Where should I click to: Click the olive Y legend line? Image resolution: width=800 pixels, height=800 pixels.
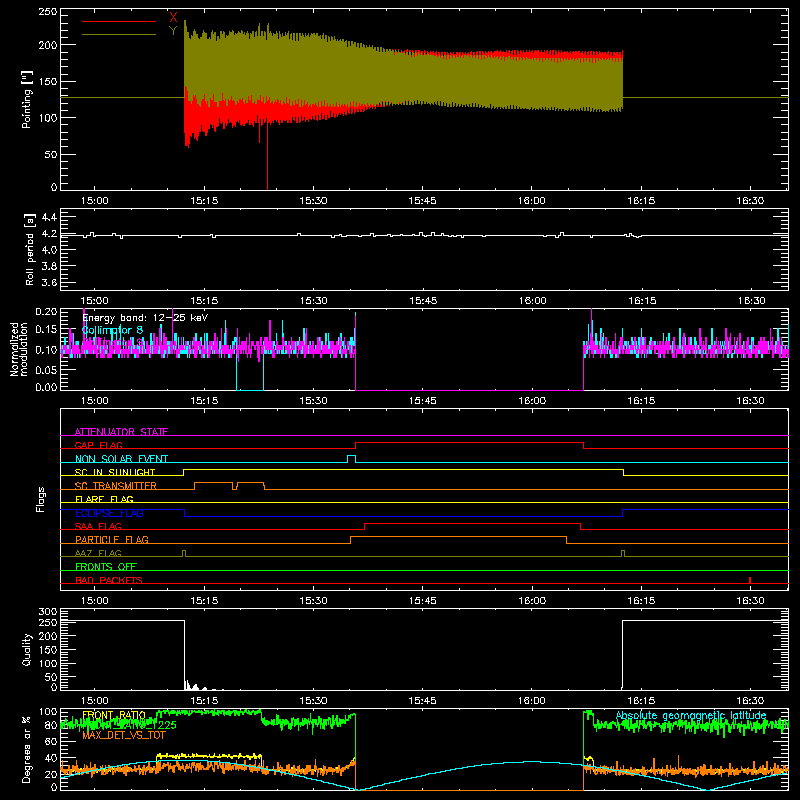click(x=119, y=34)
